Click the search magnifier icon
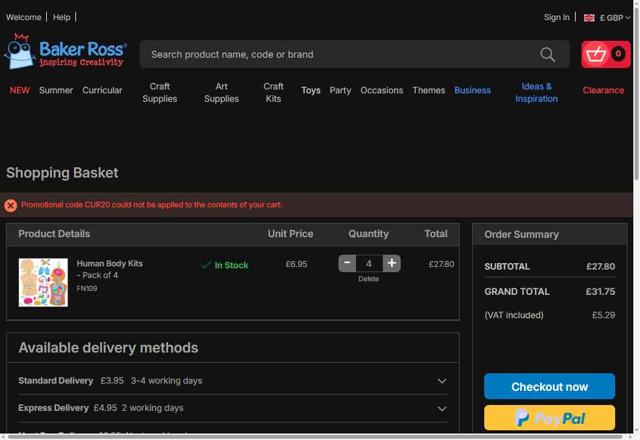 point(547,54)
